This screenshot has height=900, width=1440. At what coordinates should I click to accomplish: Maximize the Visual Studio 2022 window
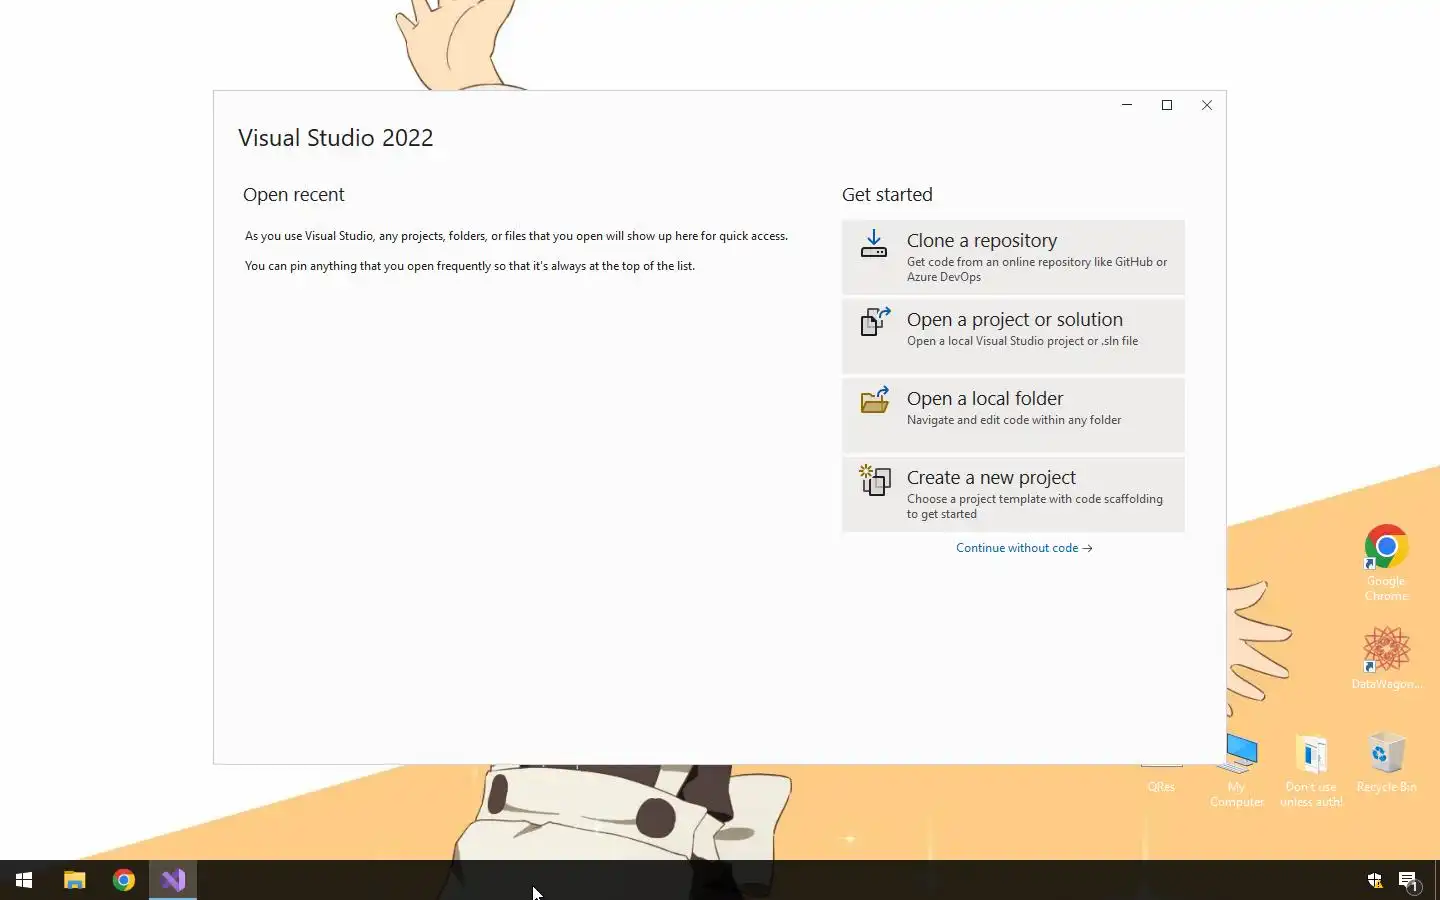click(x=1167, y=105)
